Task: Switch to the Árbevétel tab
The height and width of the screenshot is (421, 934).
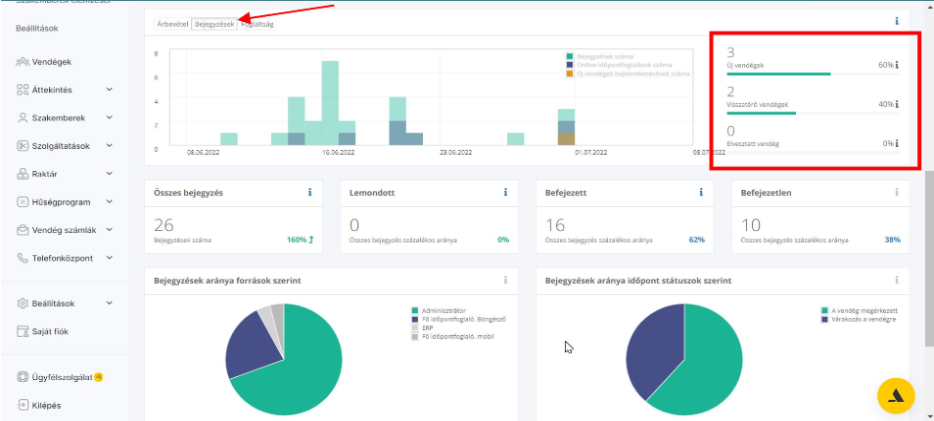Action: [173, 24]
